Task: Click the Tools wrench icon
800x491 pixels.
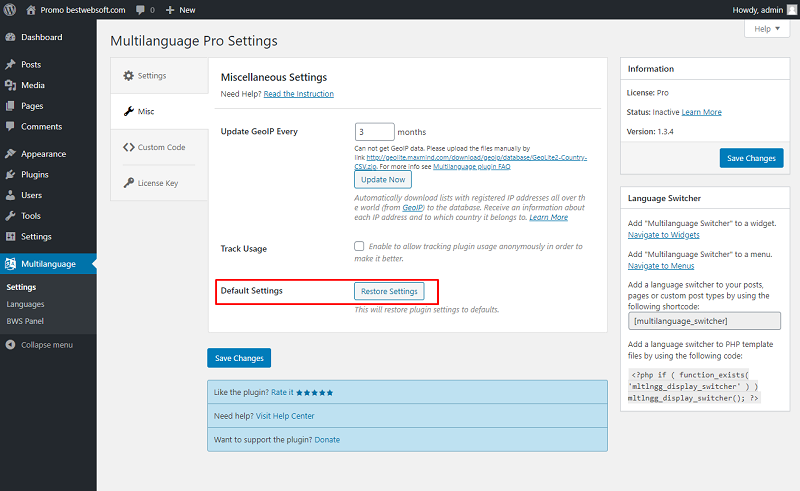Action: [10, 216]
